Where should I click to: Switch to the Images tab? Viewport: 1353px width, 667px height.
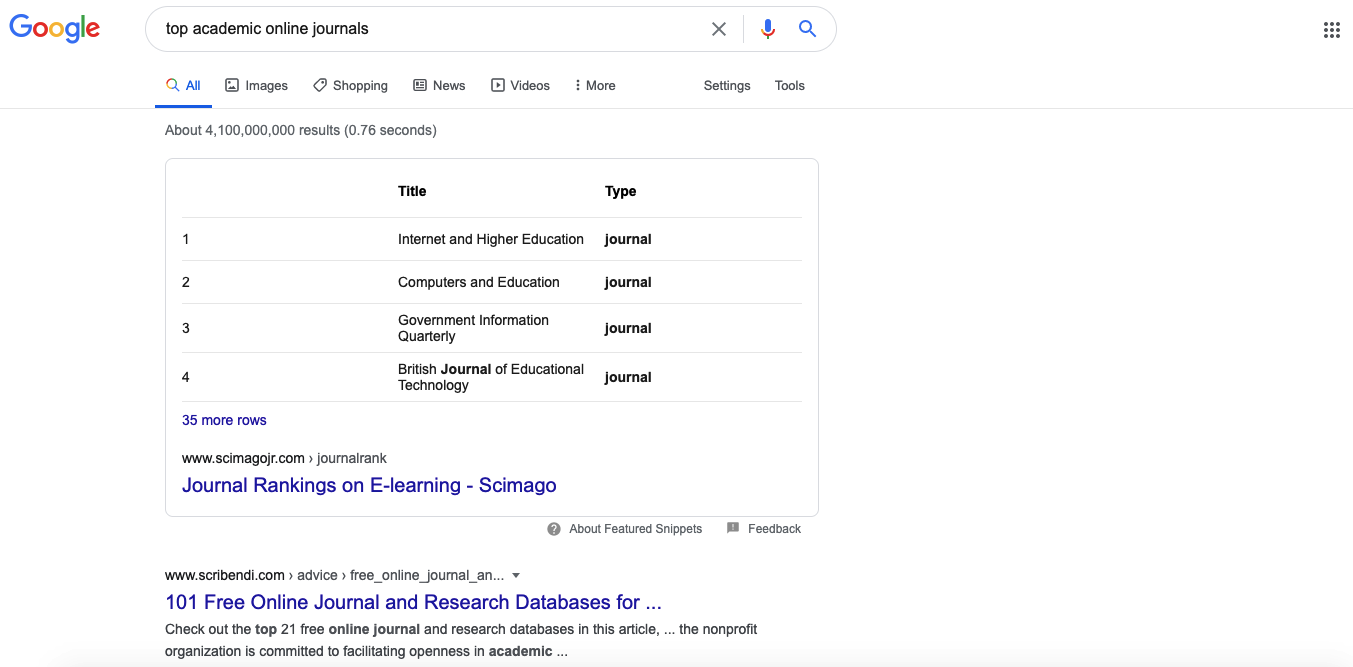coord(256,86)
